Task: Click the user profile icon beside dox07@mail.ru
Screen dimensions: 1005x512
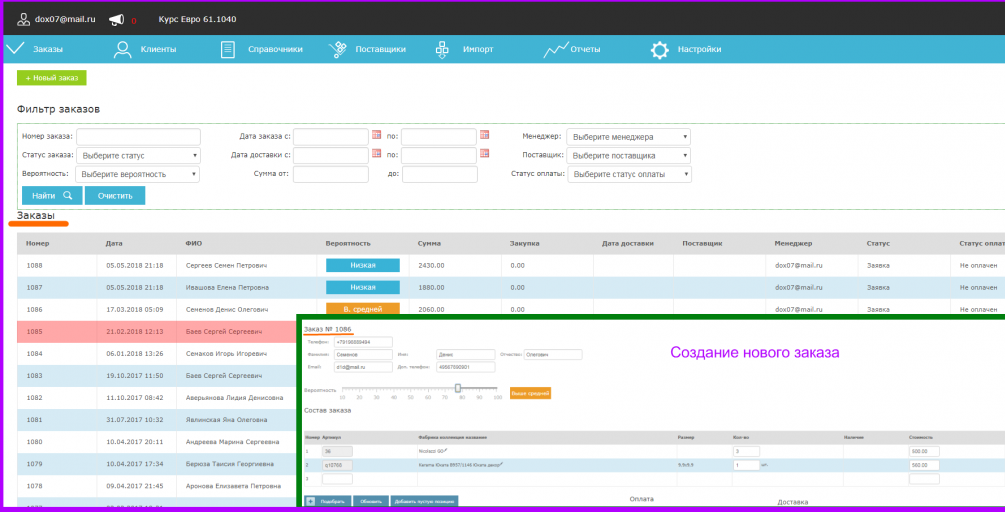Action: [24, 19]
